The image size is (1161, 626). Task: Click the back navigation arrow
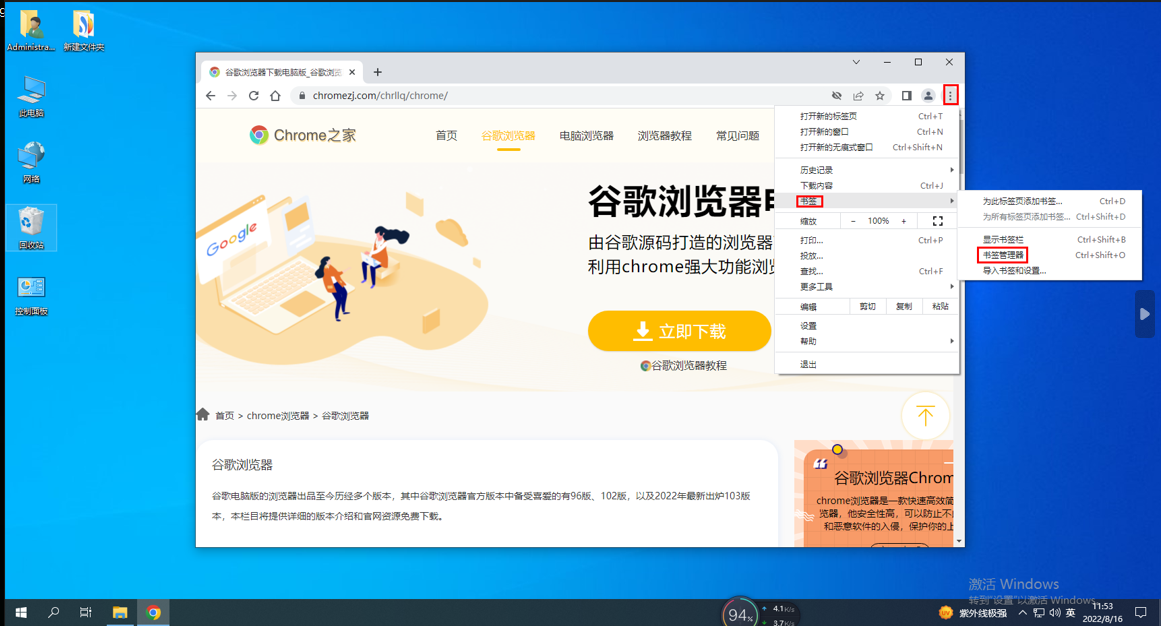[210, 95]
